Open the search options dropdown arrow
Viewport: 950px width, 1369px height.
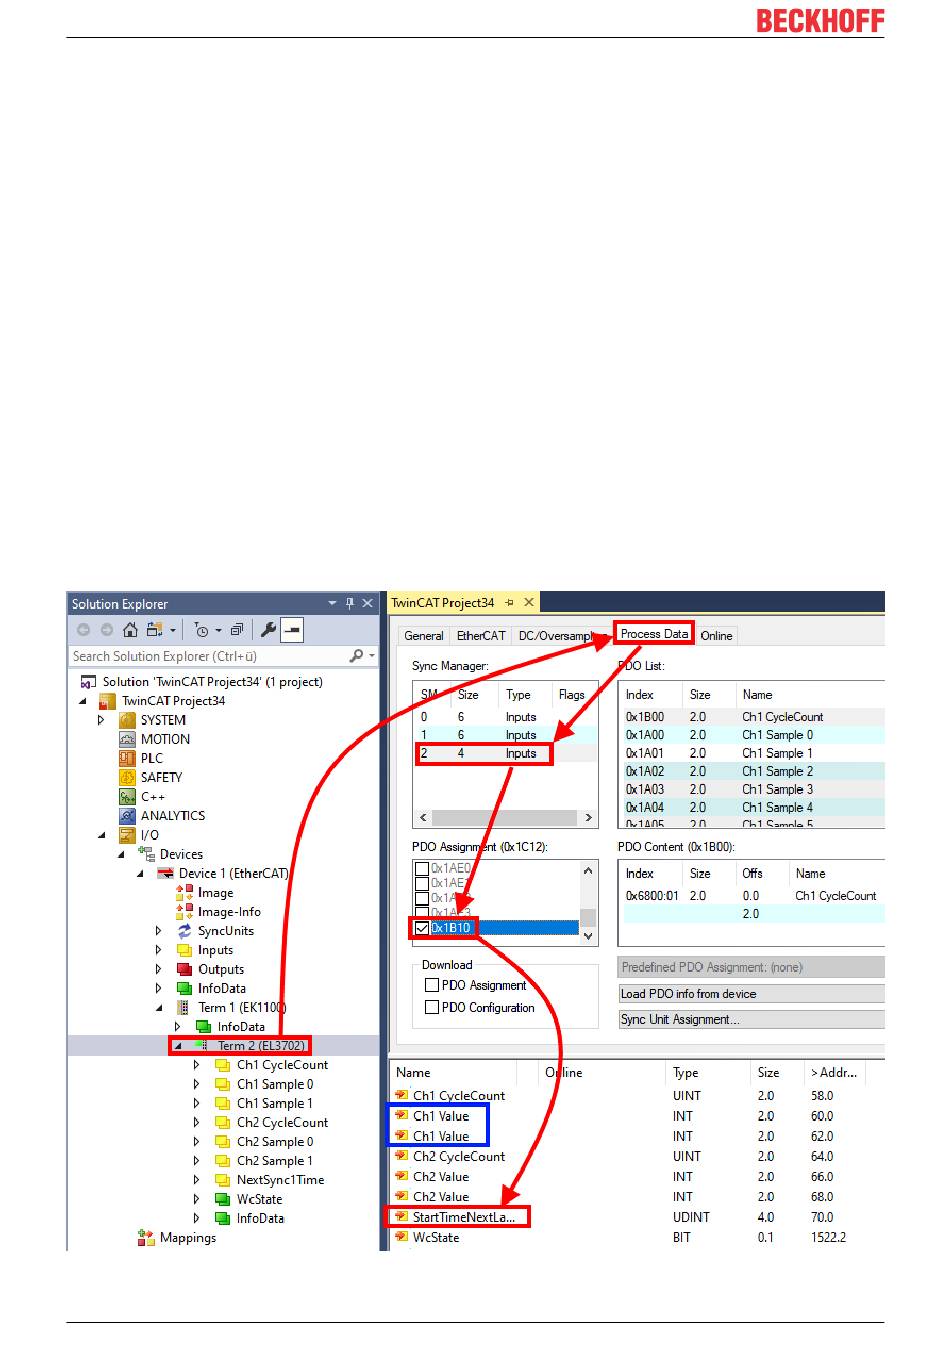click(372, 656)
